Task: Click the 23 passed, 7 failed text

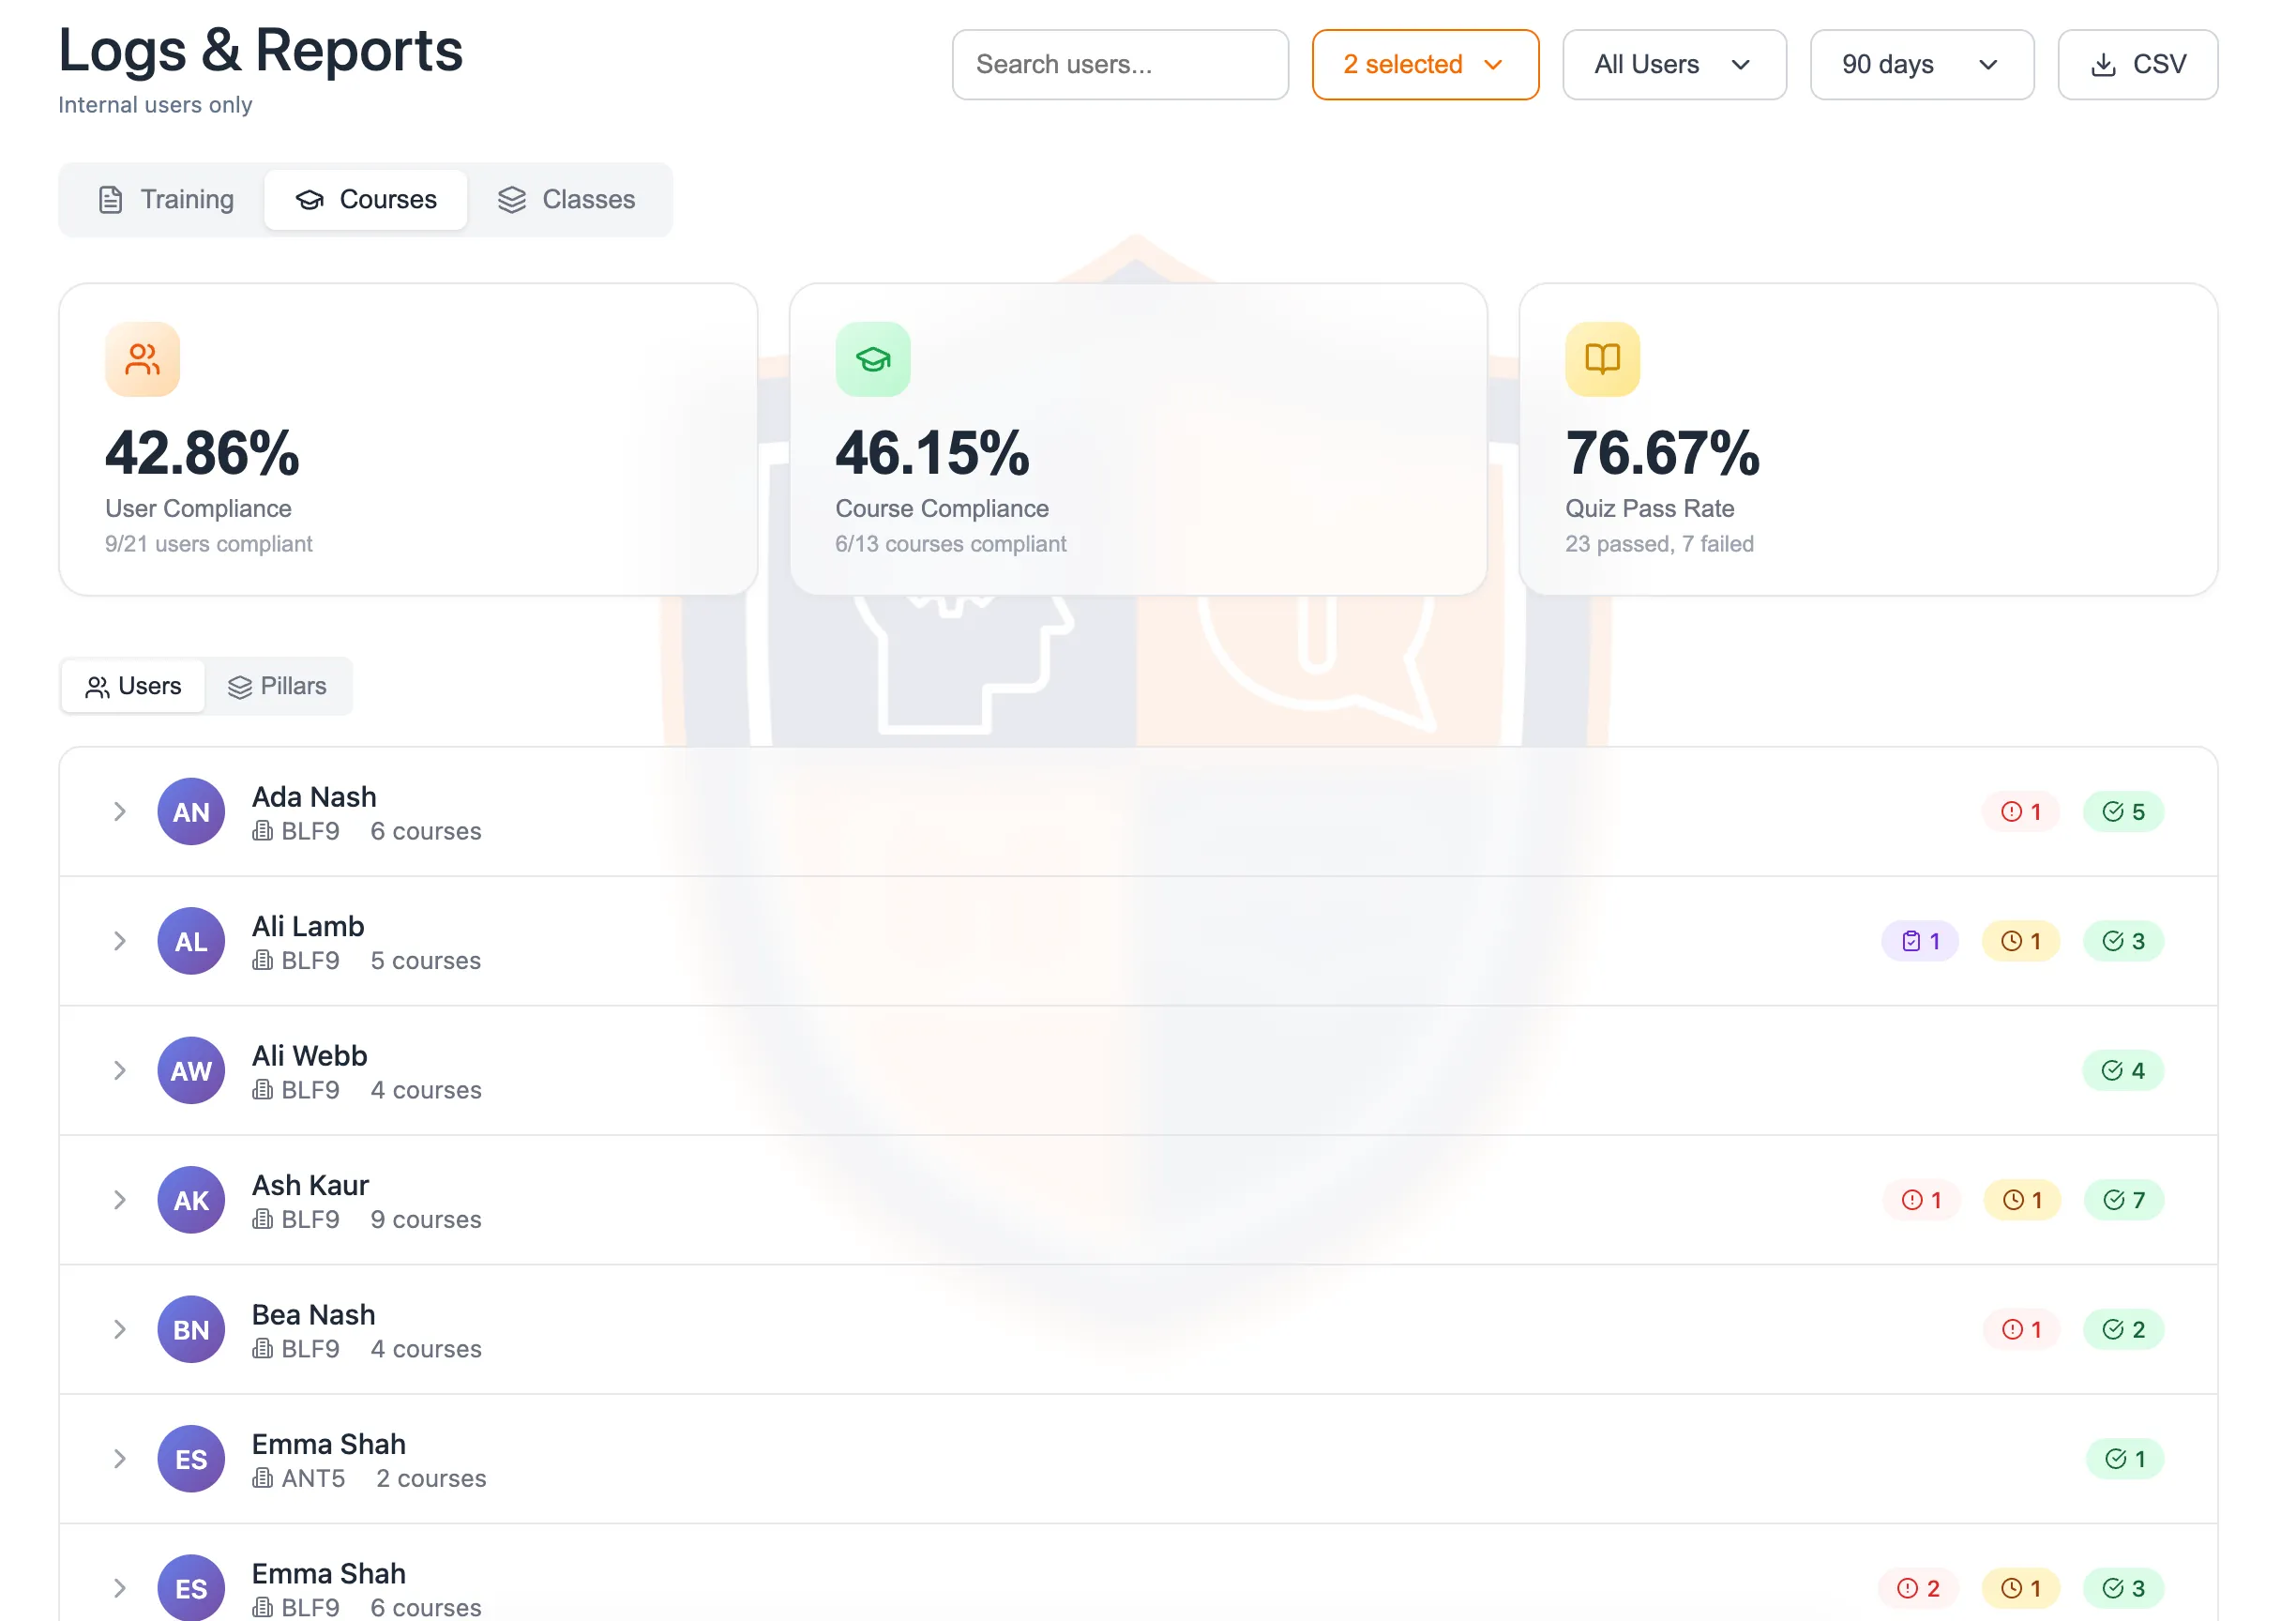Action: [x=1660, y=544]
